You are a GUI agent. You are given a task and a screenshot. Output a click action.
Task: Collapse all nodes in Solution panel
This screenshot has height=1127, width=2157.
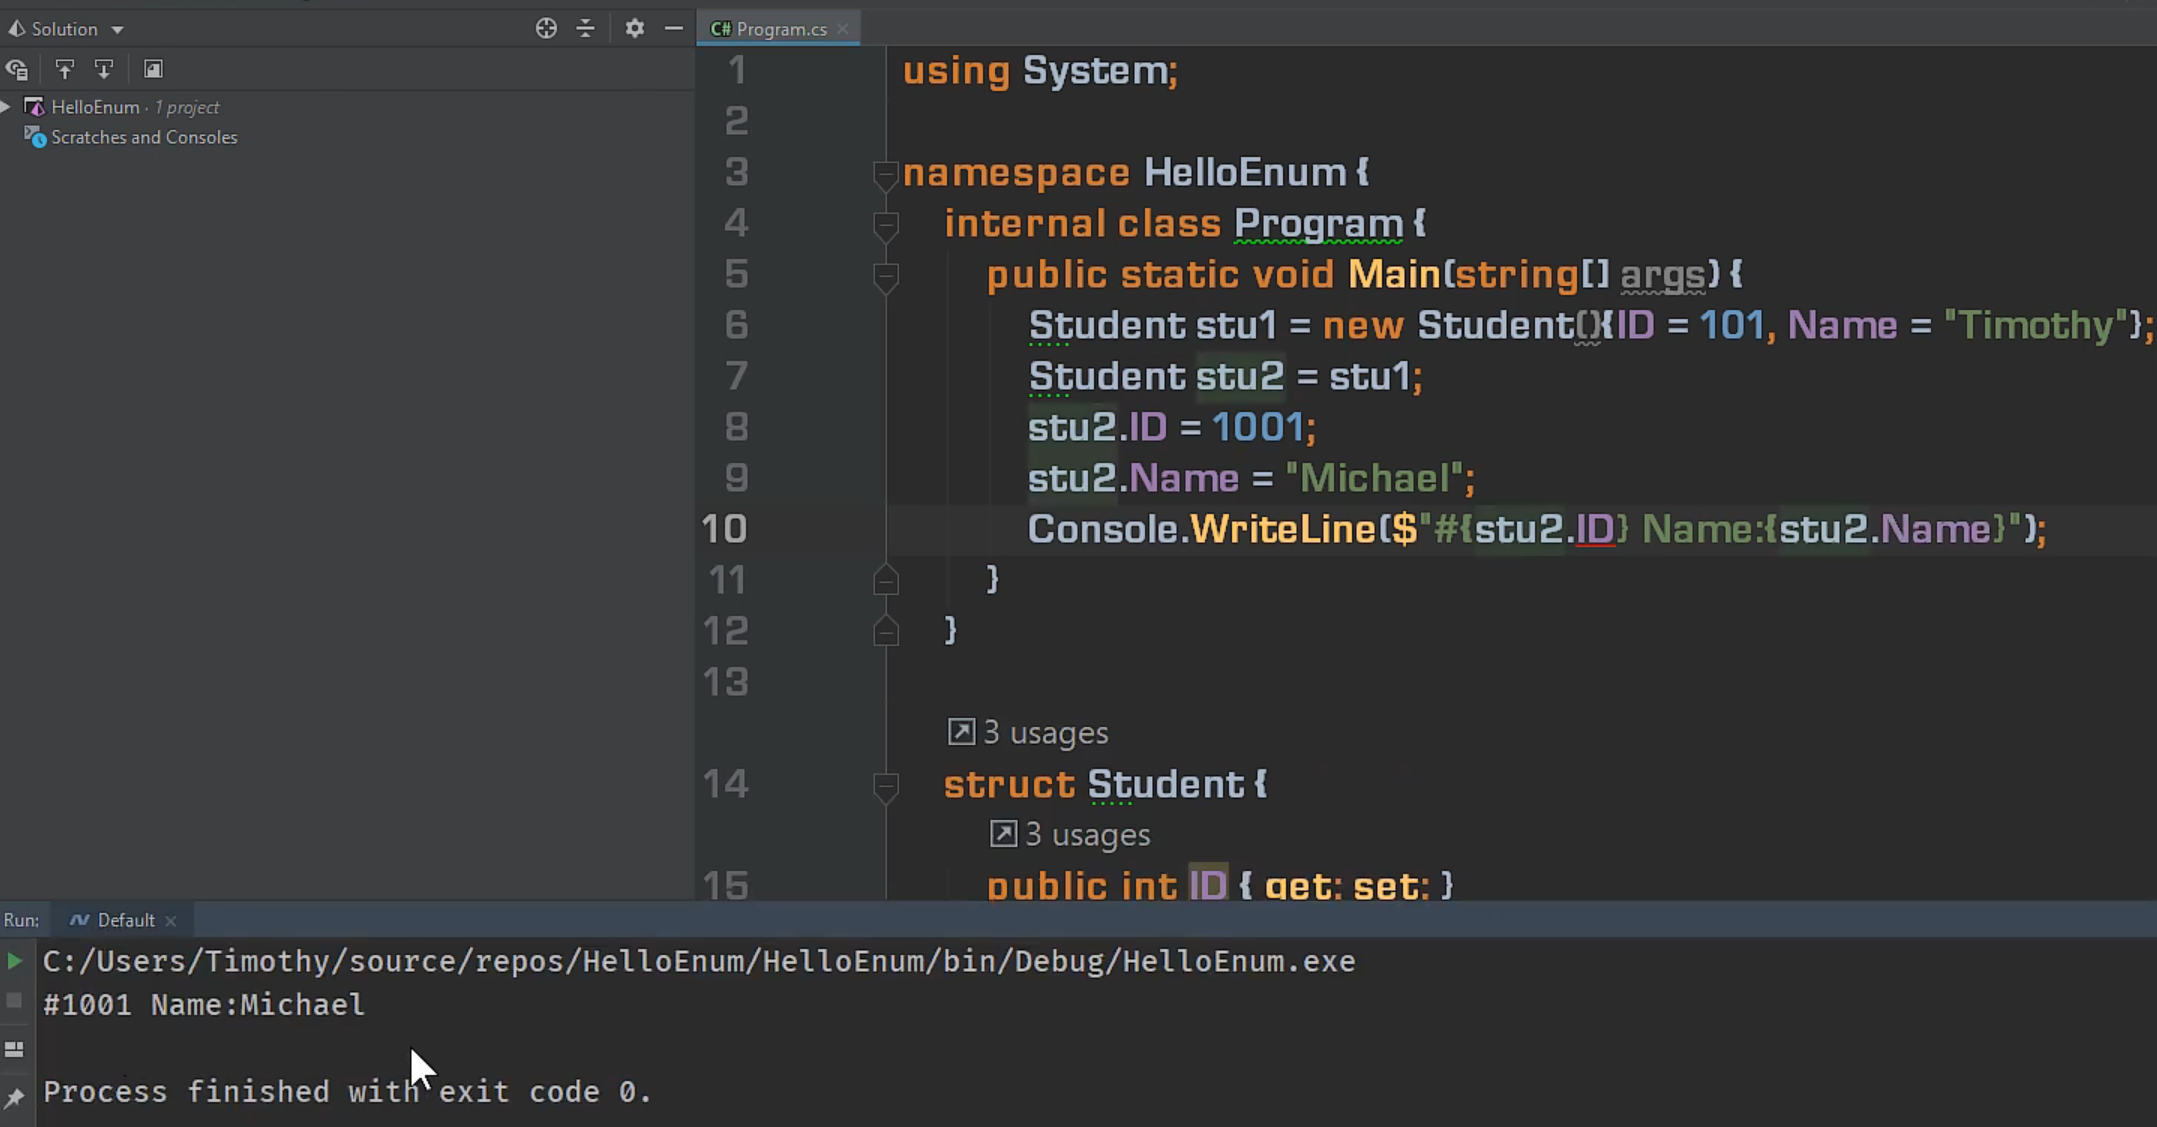click(586, 28)
